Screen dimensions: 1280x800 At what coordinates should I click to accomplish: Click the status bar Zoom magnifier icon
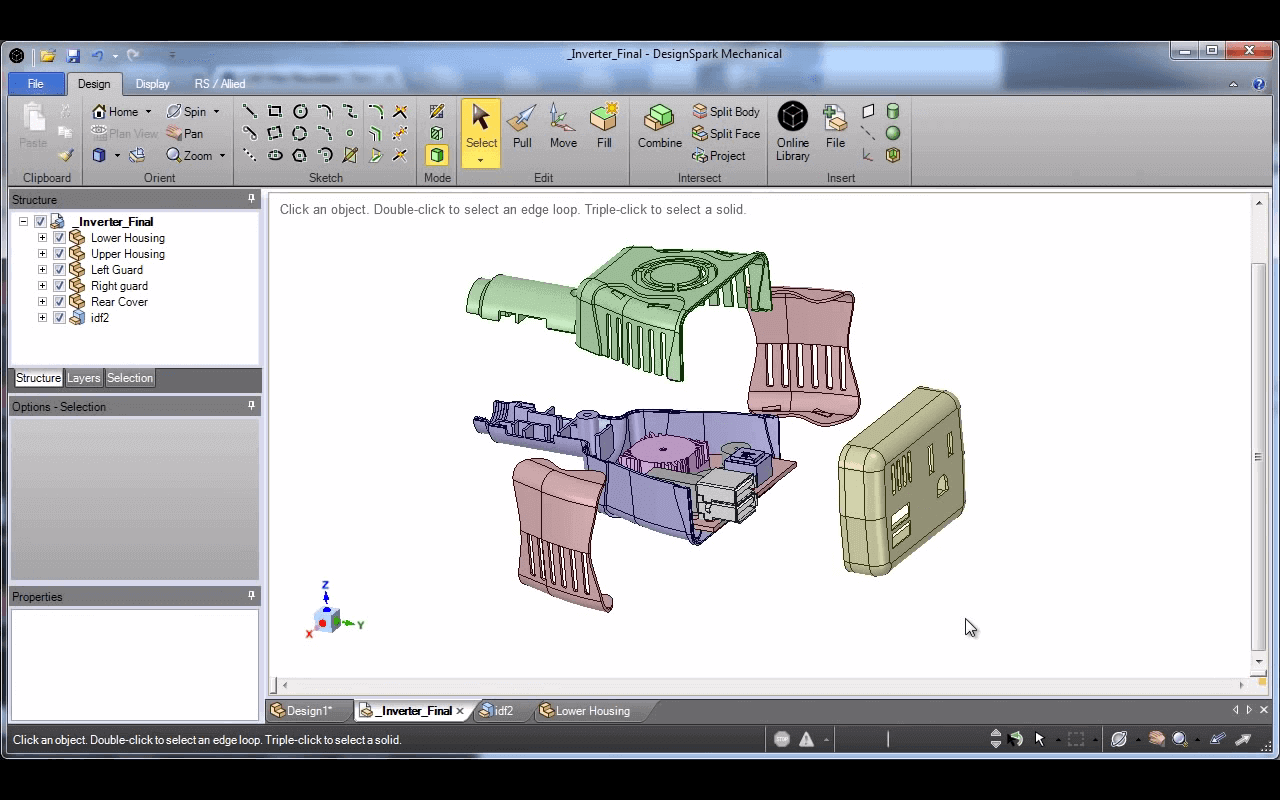point(1180,739)
